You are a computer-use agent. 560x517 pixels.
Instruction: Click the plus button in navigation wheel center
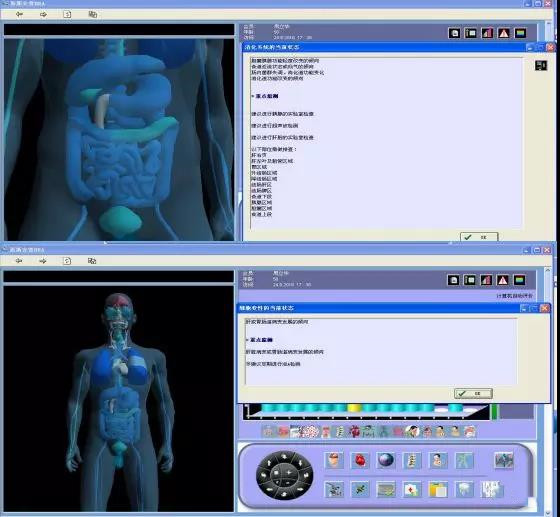(x=289, y=473)
